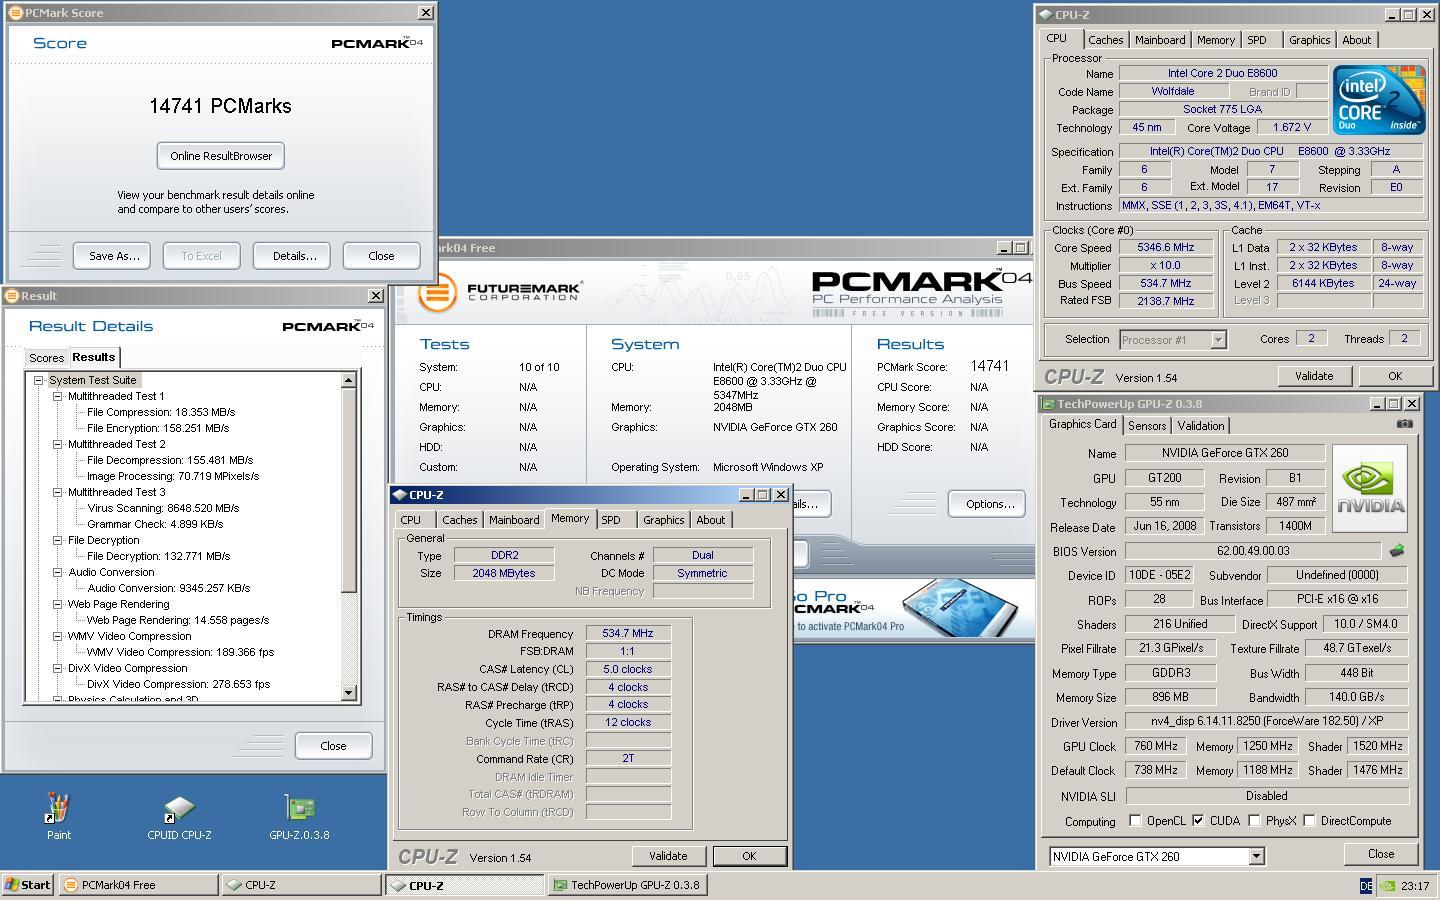Open the Processor #1 selection dropdown
This screenshot has height=900, width=1440.
pos(1217,340)
